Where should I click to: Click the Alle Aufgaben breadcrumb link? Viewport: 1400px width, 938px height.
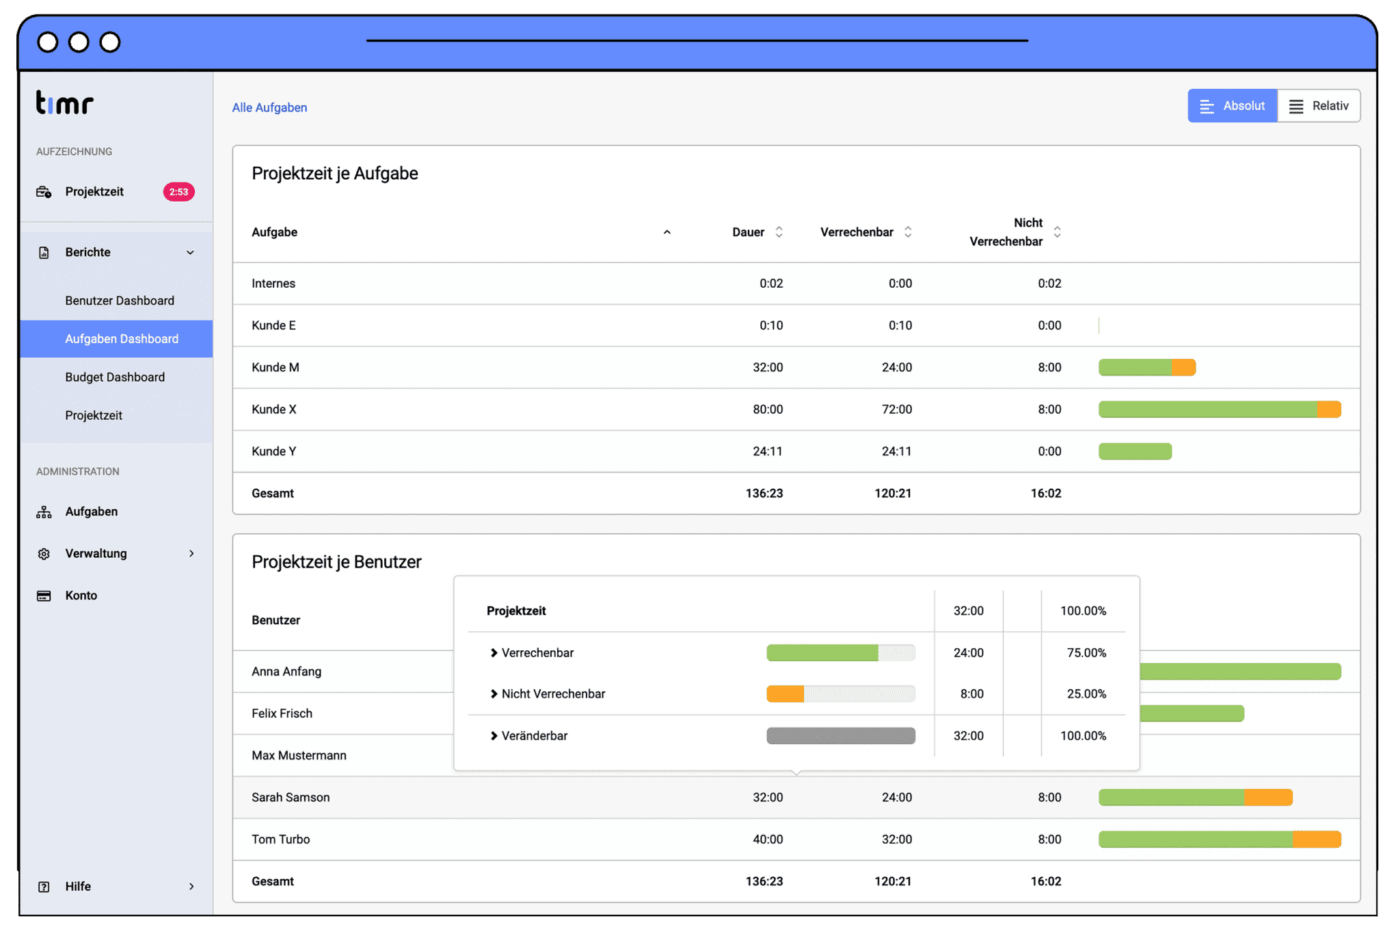click(270, 108)
